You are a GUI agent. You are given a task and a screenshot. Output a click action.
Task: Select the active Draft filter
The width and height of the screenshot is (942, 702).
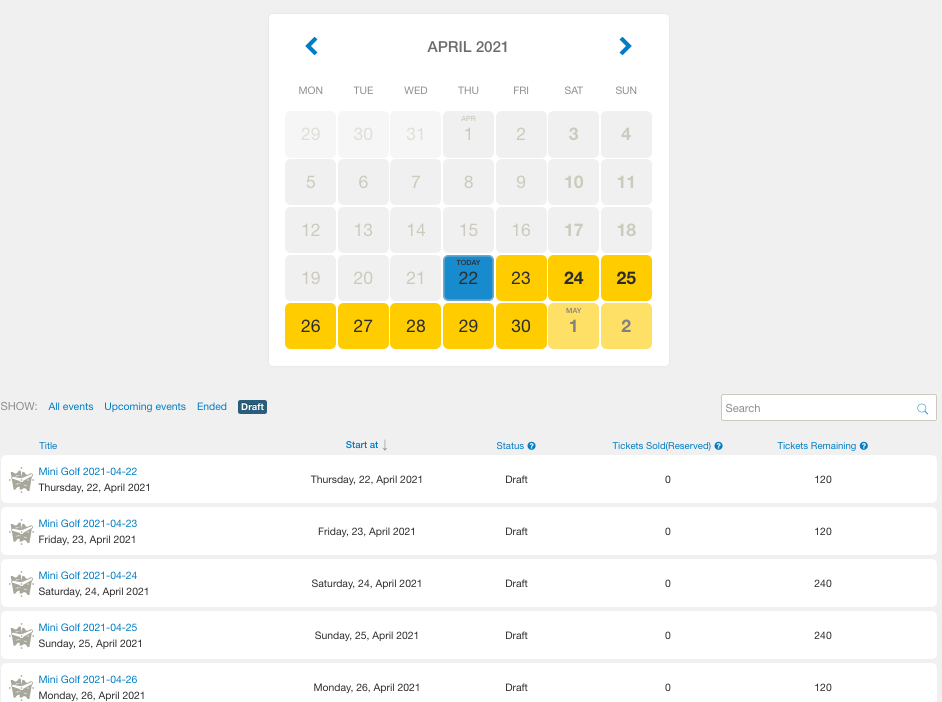pyautogui.click(x=252, y=407)
